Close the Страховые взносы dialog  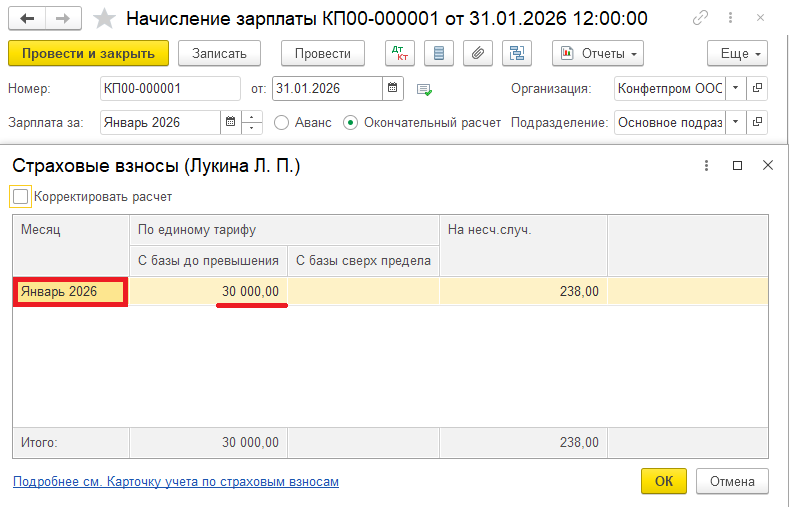click(768, 165)
